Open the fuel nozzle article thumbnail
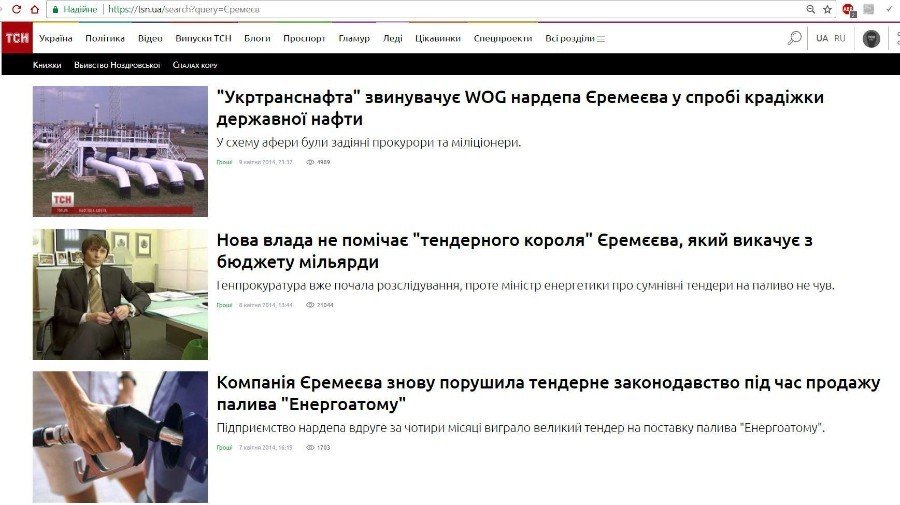900x505 pixels. click(x=120, y=437)
